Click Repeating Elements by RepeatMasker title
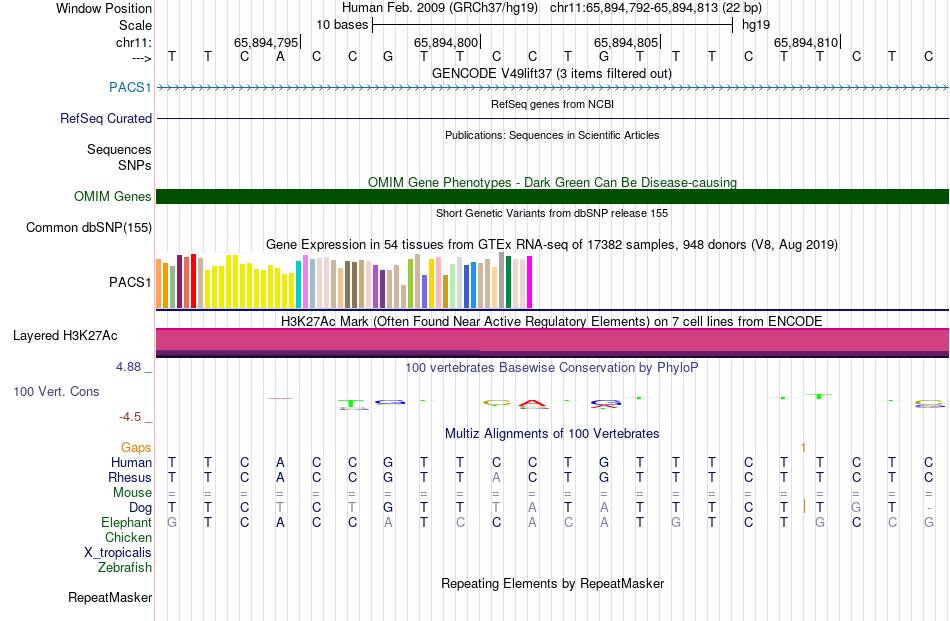950x621 pixels. click(x=552, y=583)
